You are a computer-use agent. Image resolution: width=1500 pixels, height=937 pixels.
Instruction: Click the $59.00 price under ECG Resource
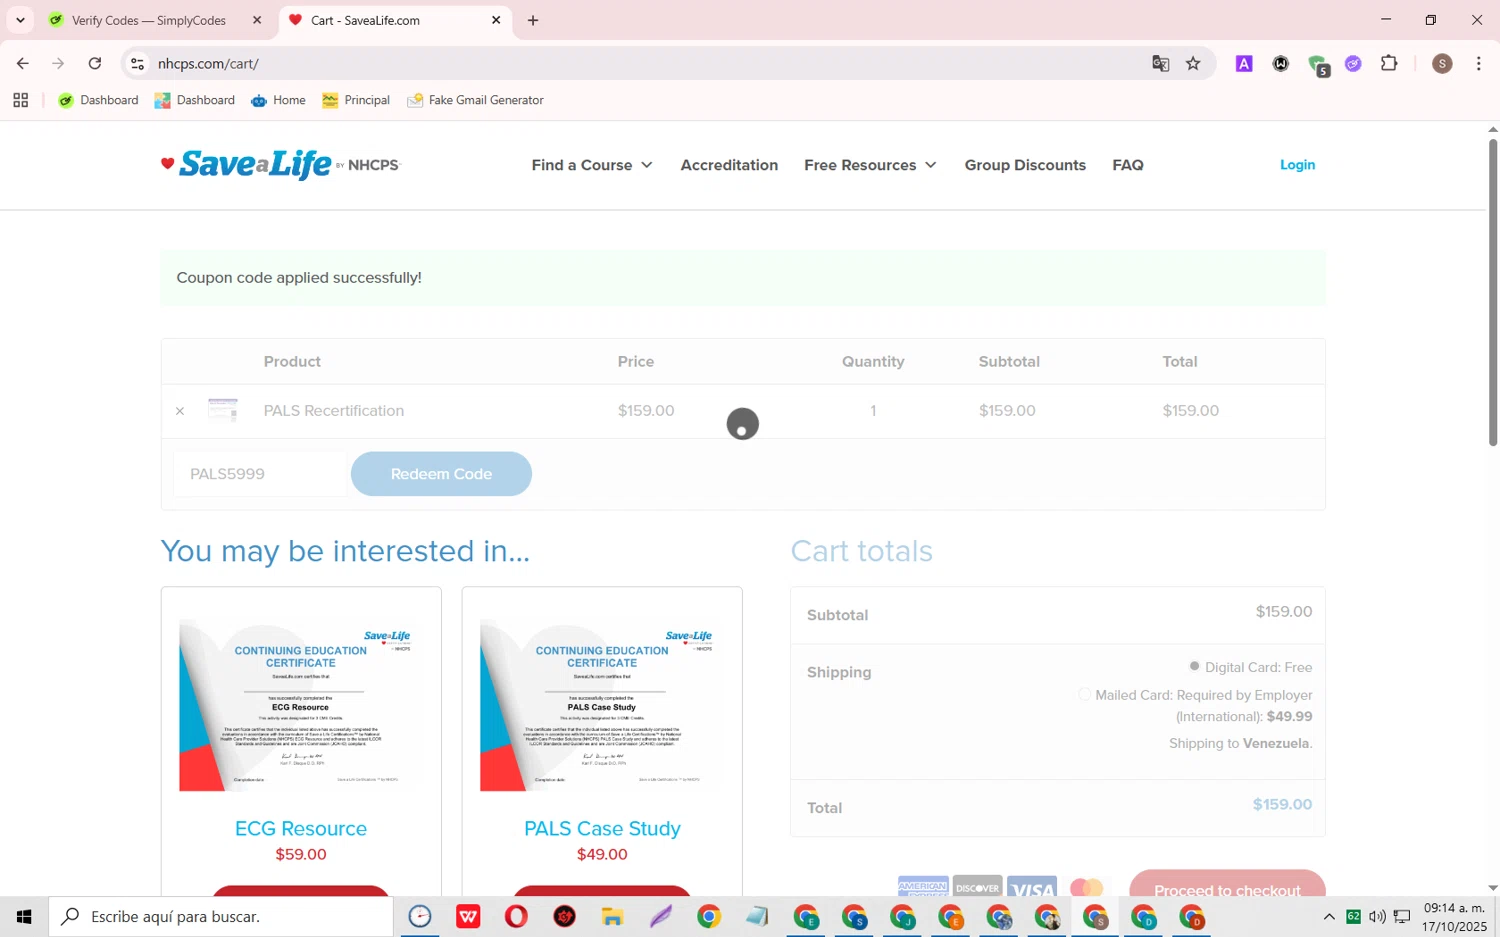[x=301, y=854]
